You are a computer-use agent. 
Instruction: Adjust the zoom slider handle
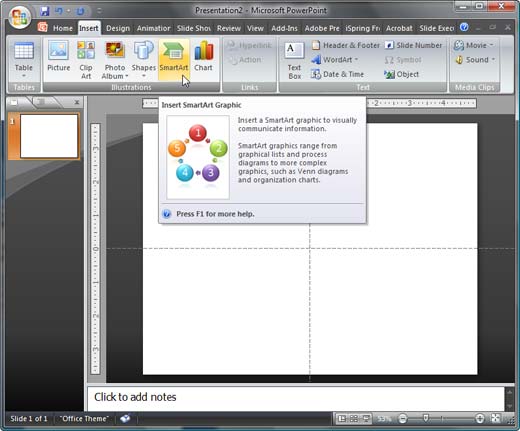[426, 418]
